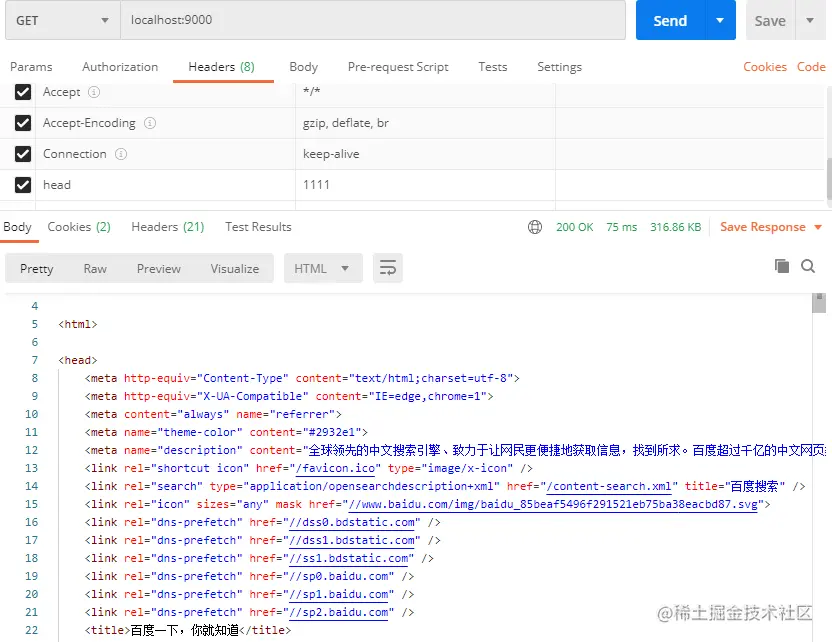Uncheck the Connection header checkbox
The image size is (832, 642).
(x=23, y=154)
